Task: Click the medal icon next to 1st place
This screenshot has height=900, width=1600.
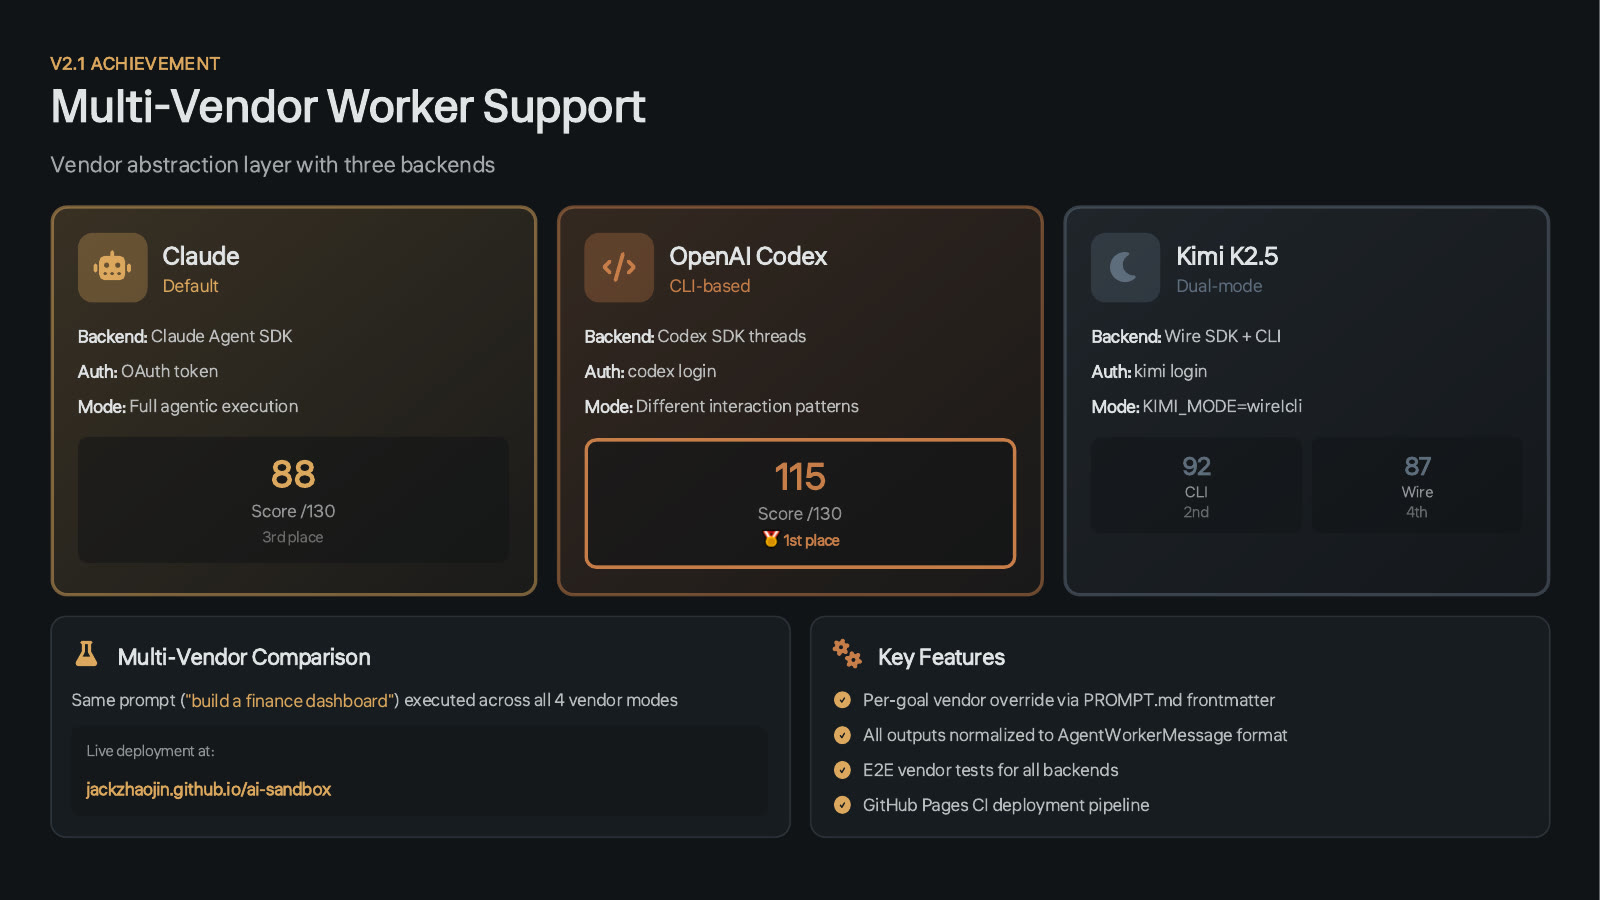Action: tap(771, 539)
